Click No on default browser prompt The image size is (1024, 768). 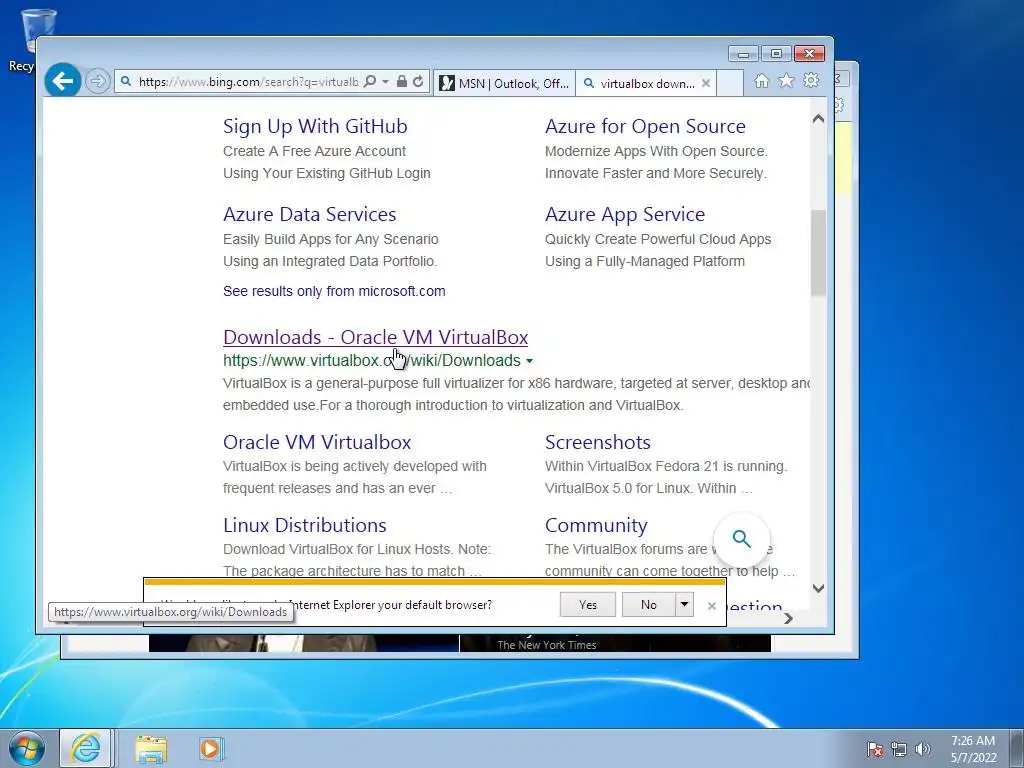click(648, 605)
